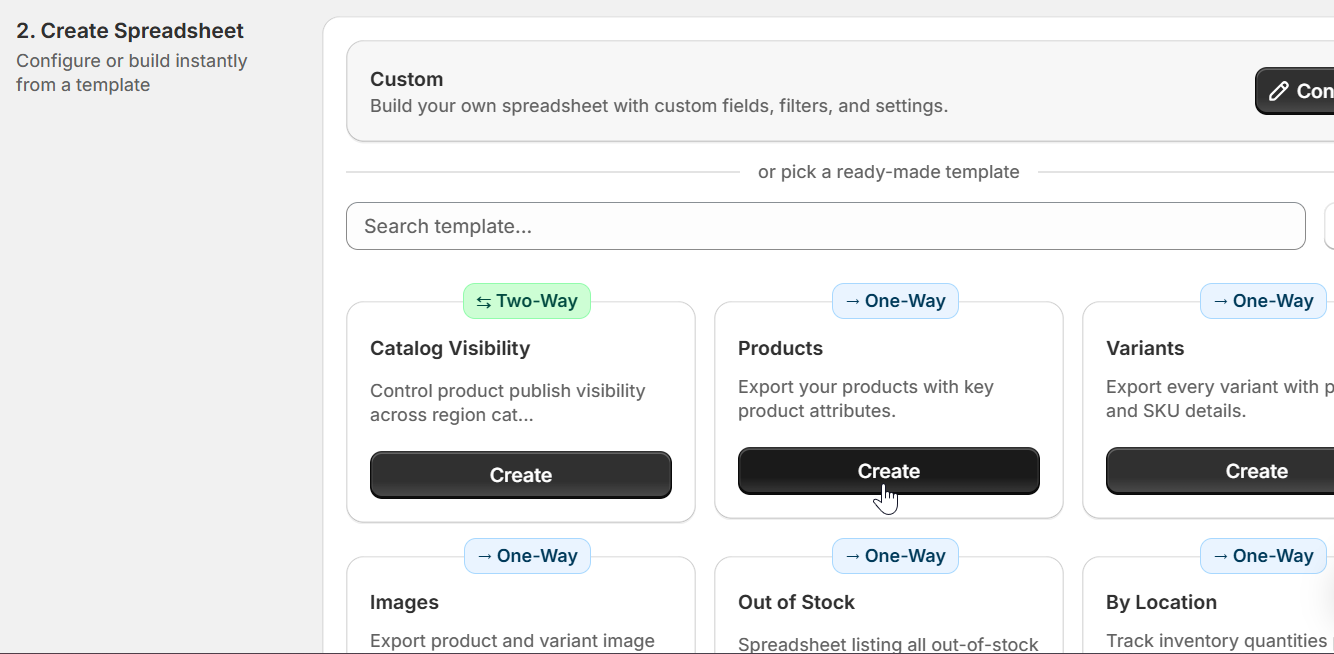
Task: Click the one-way arrow icon on By Location badge
Action: [1219, 555]
